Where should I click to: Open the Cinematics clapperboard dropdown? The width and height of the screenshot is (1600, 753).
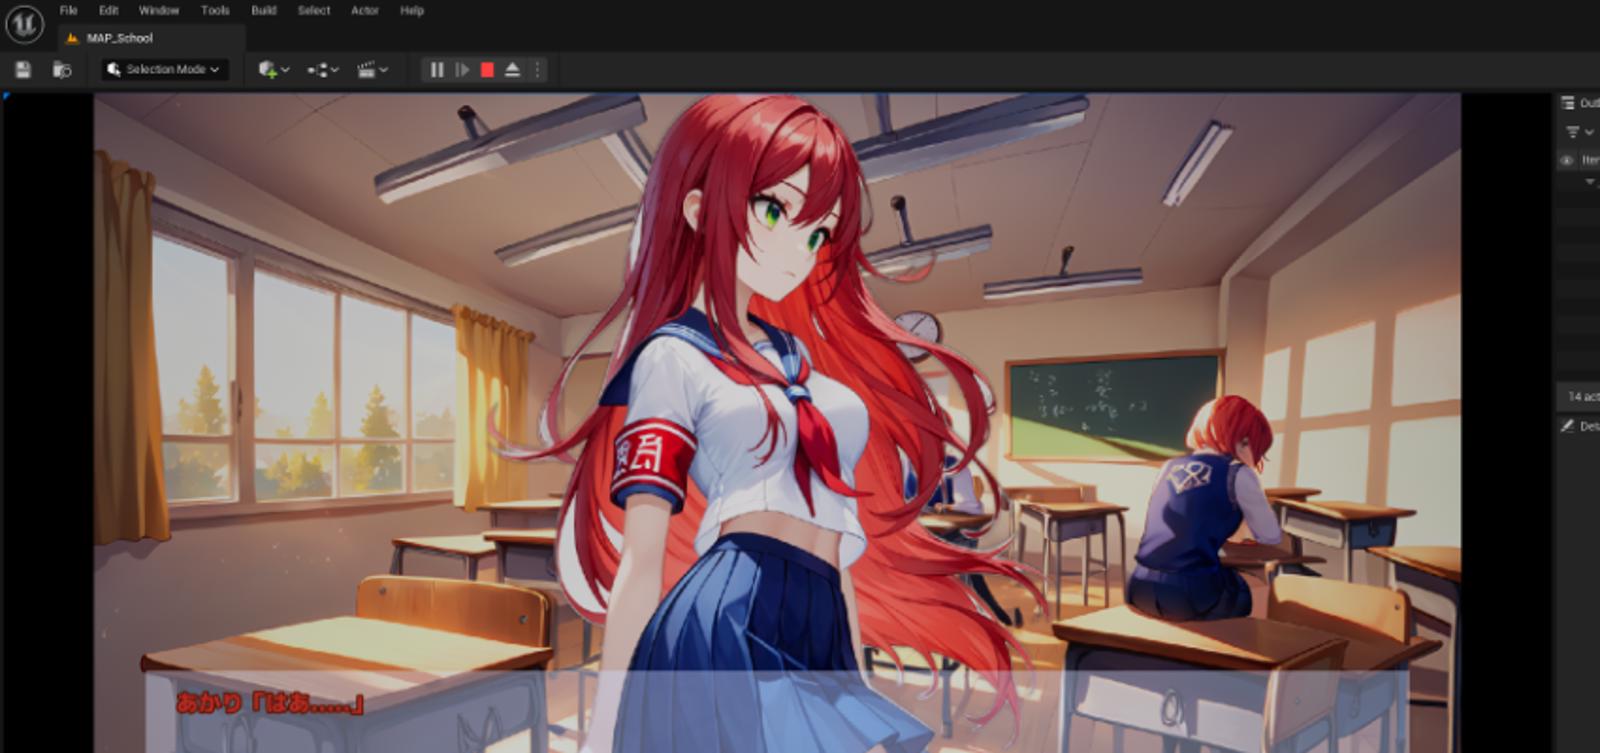372,70
